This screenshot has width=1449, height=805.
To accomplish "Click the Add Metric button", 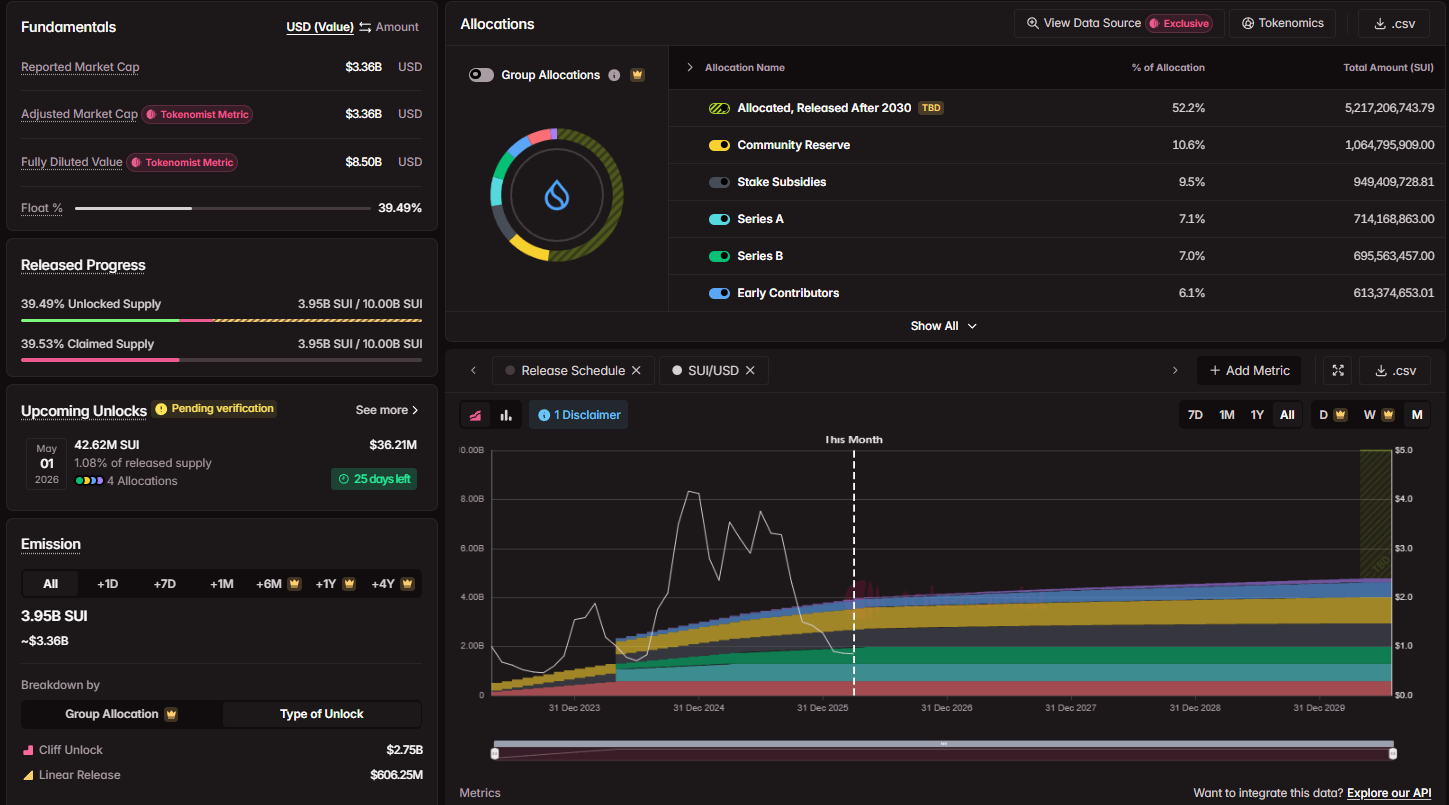I will tap(1249, 371).
